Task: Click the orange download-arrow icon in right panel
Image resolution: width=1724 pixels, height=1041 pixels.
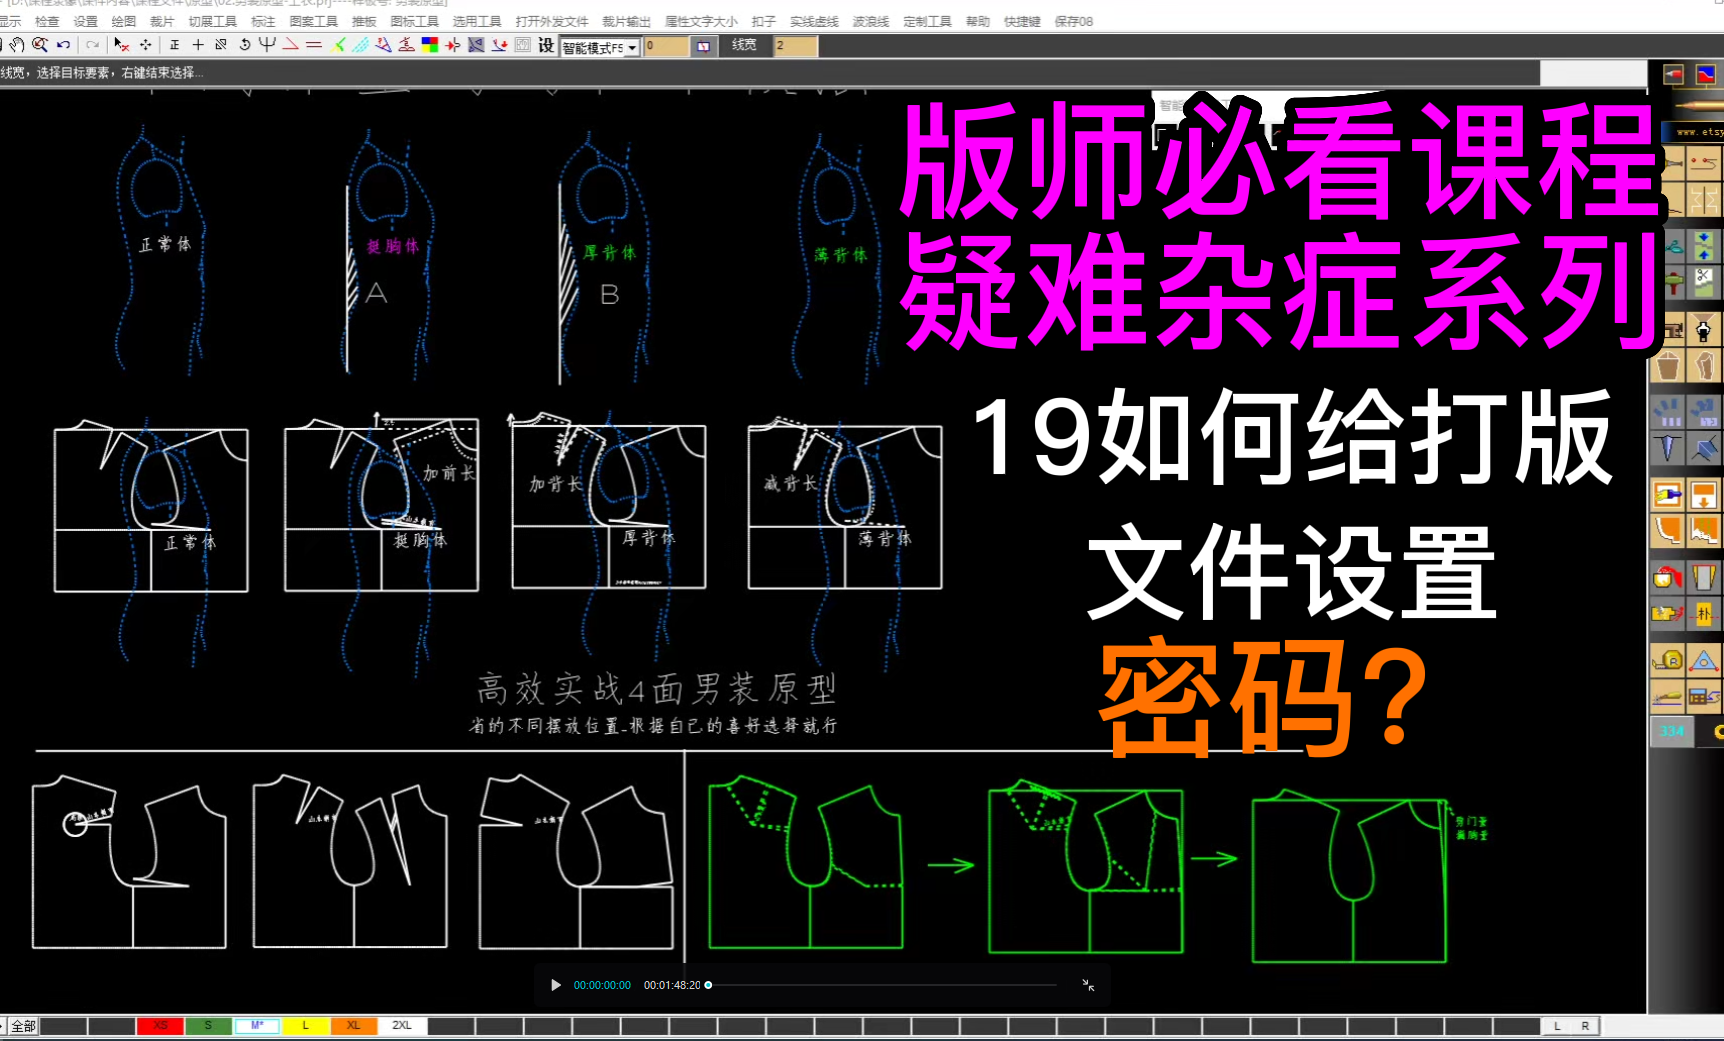Action: point(1704,495)
